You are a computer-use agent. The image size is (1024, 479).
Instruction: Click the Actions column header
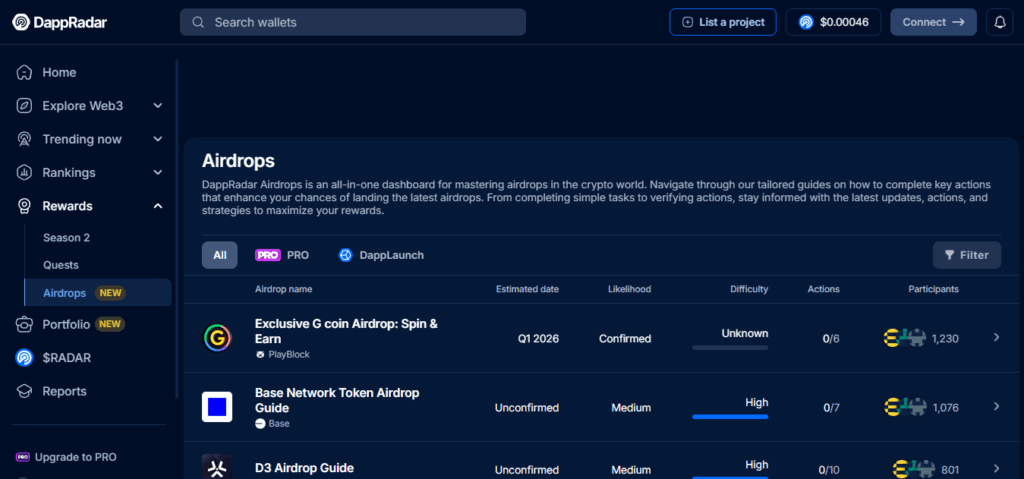(x=824, y=289)
